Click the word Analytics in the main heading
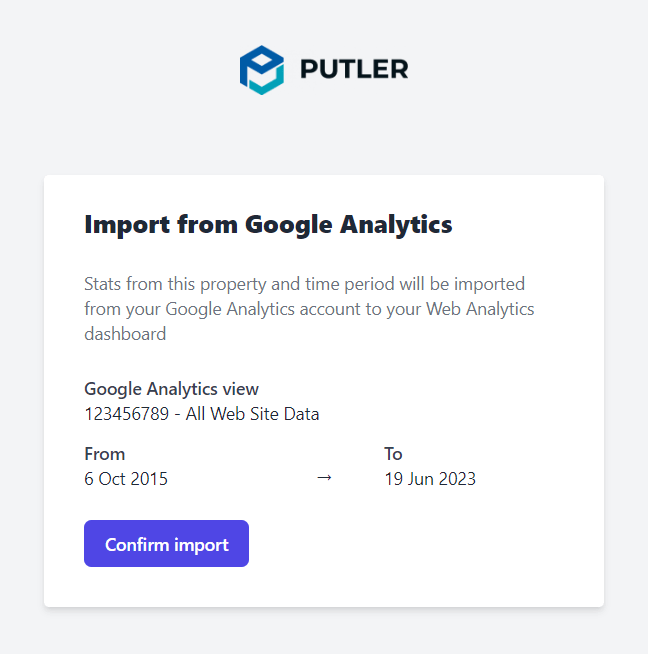648x654 pixels. pos(396,225)
